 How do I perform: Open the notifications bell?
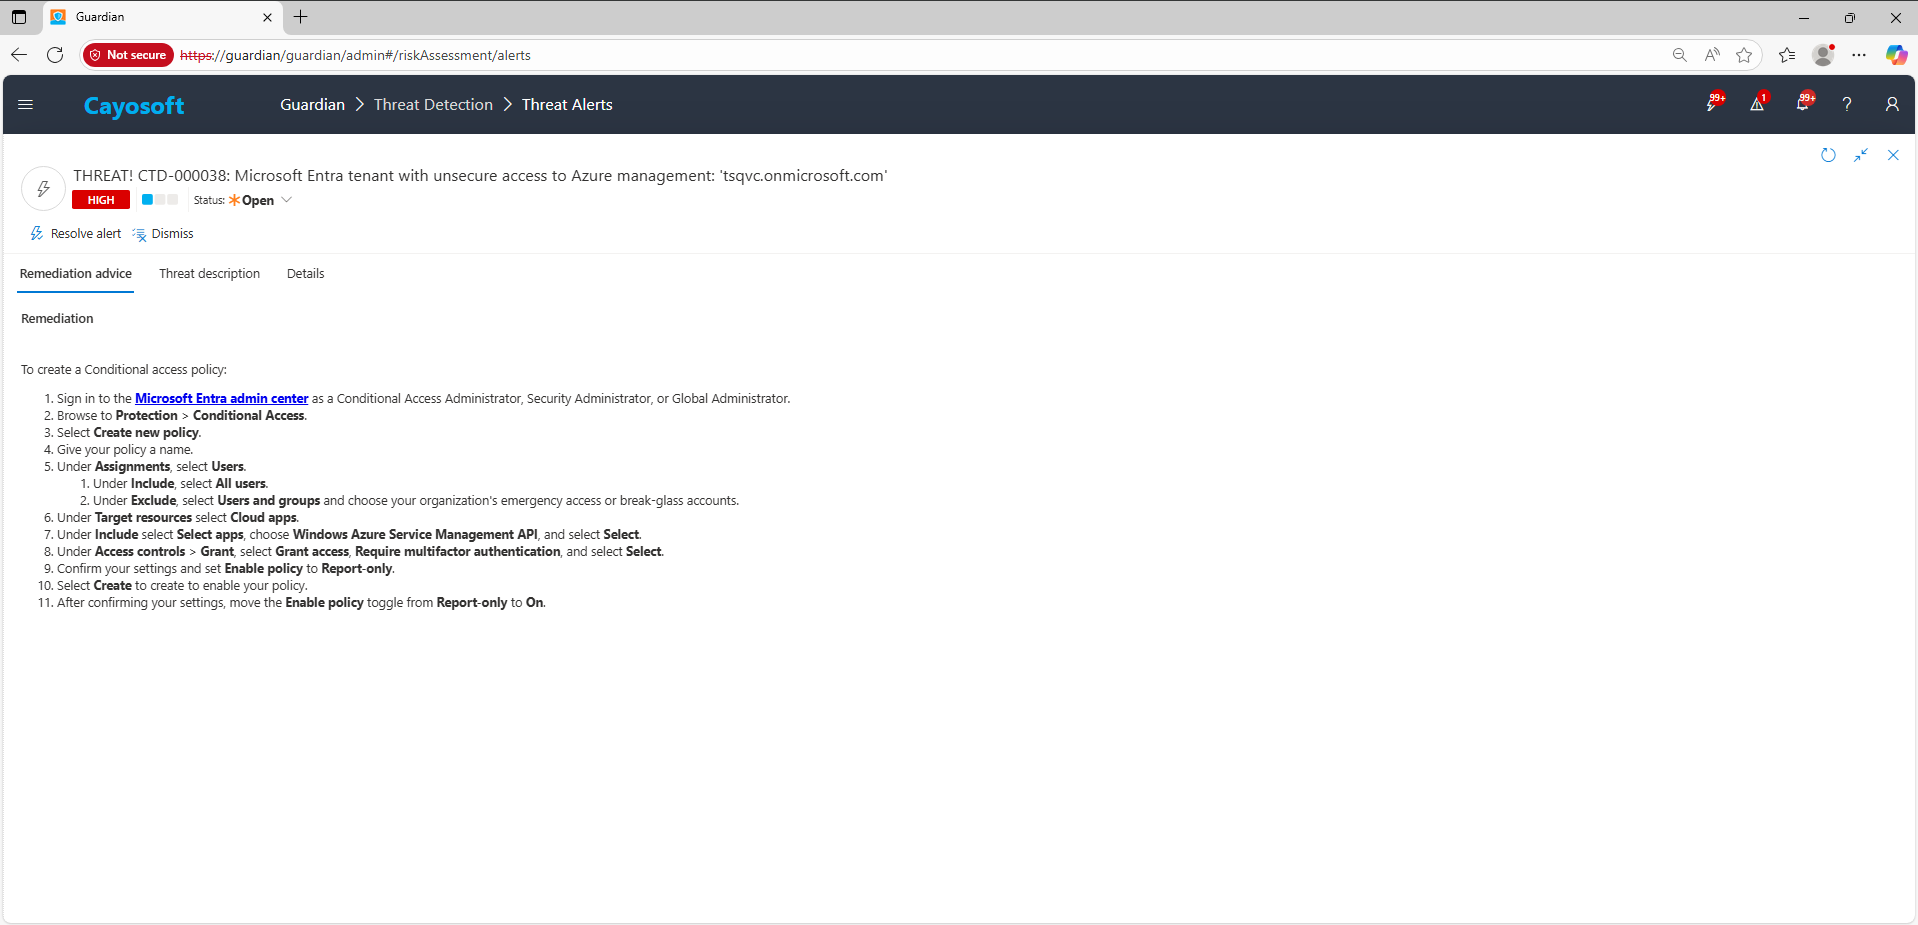1802,104
